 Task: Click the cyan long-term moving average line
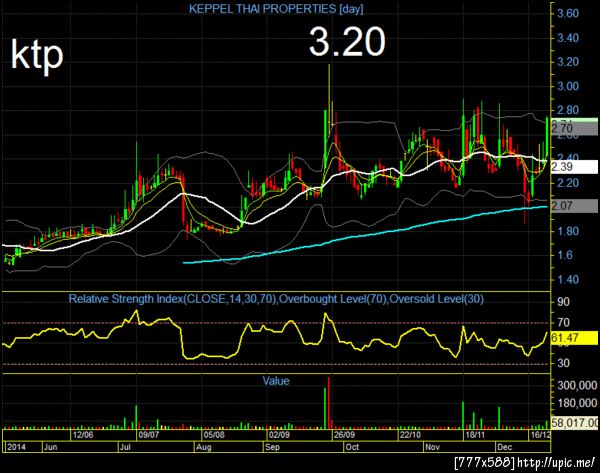365,235
